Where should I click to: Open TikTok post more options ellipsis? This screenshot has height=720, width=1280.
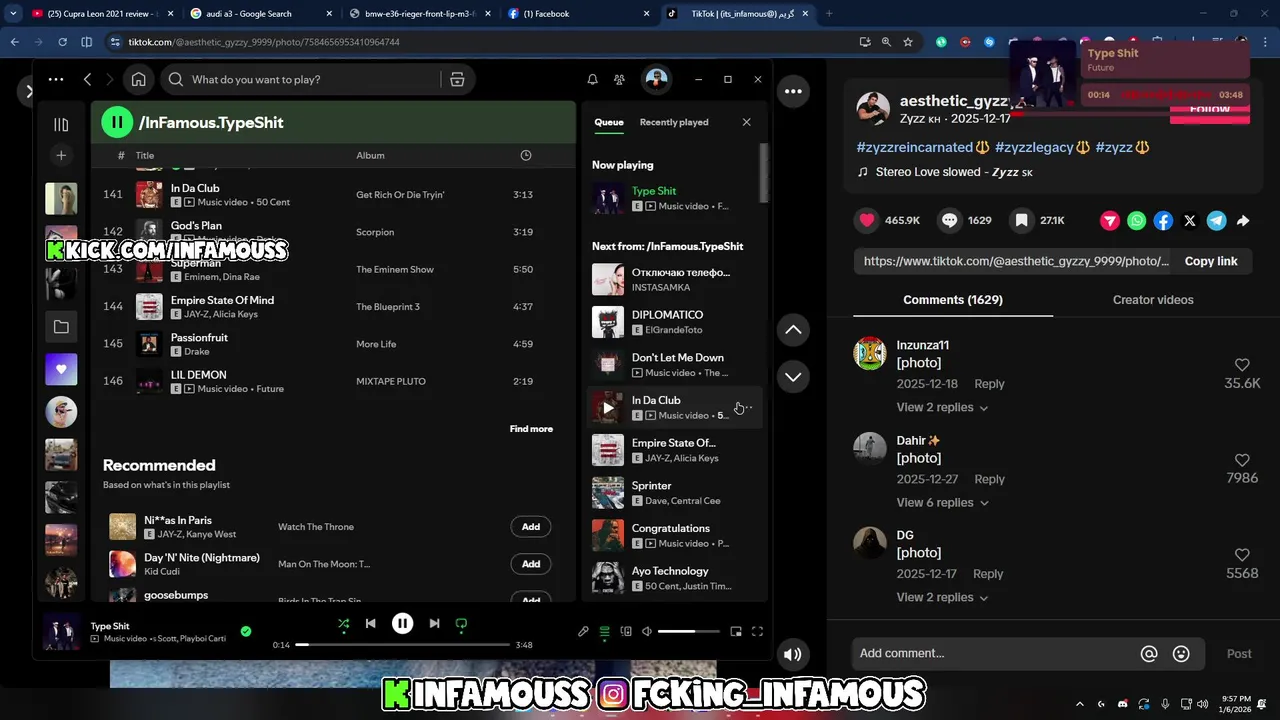793,91
